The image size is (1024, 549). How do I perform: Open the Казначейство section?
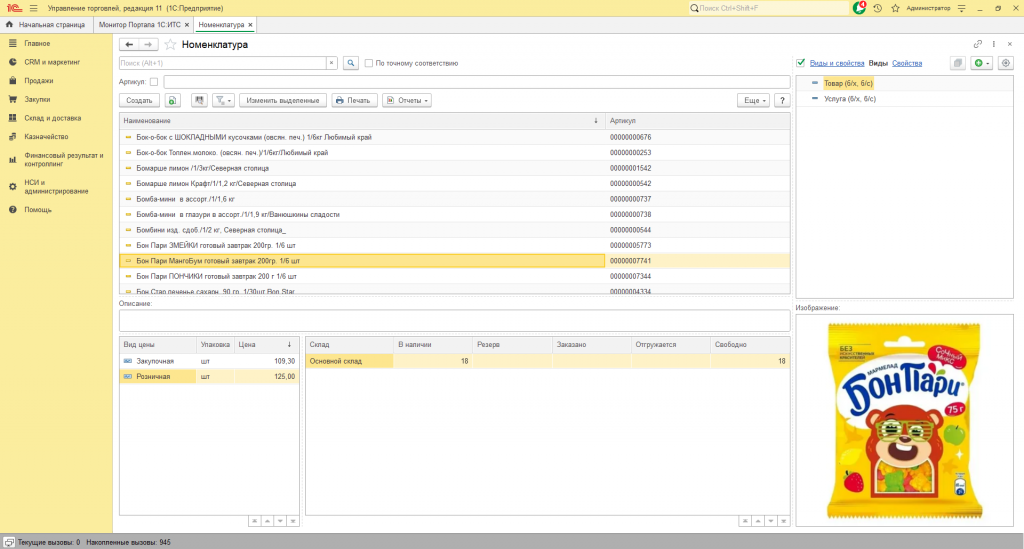[x=46, y=136]
